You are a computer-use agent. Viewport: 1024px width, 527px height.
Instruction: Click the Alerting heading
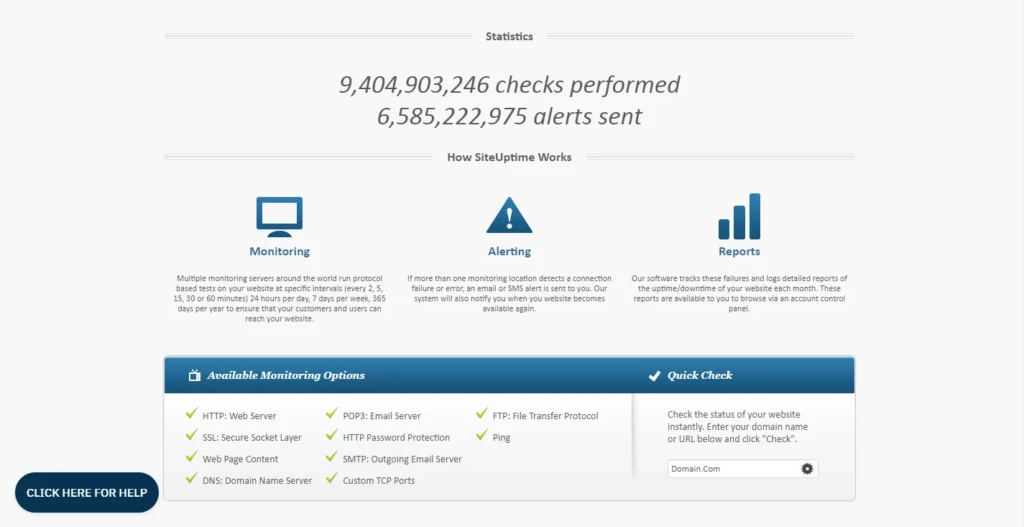(509, 251)
